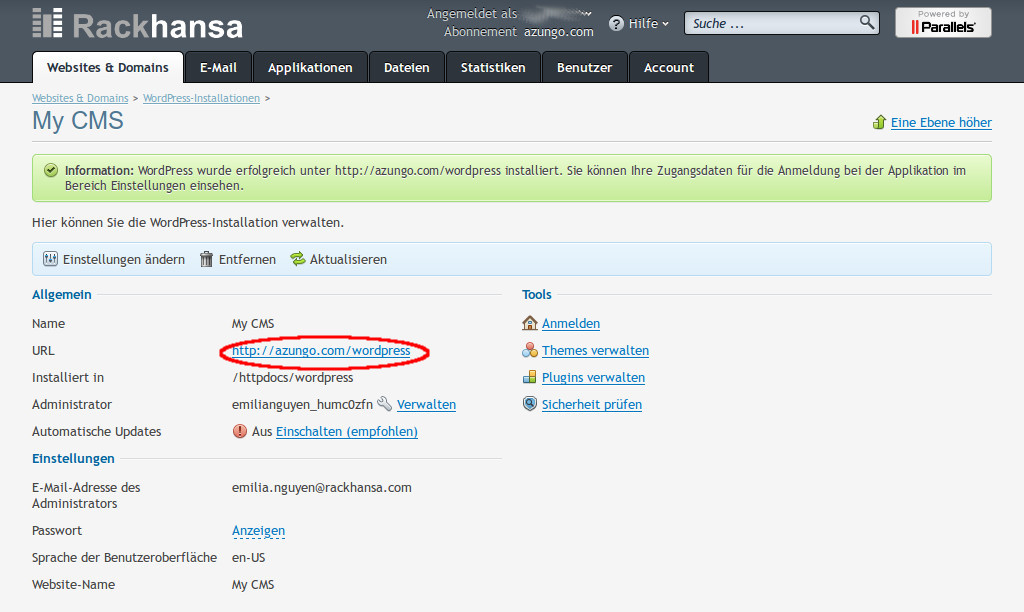Click the Tools section heading
The height and width of the screenshot is (612, 1024).
pos(537,295)
